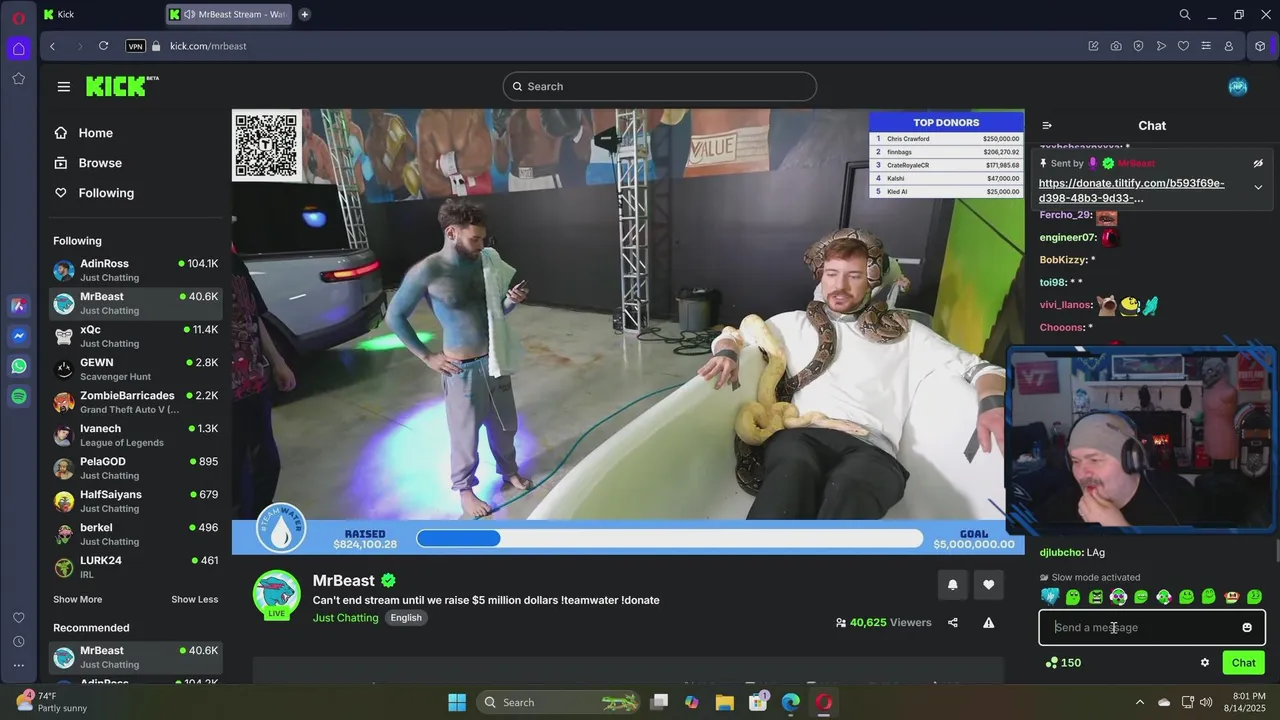This screenshot has width=1280, height=720.
Task: Expand the pinned message chevron
Action: [x=1258, y=187]
